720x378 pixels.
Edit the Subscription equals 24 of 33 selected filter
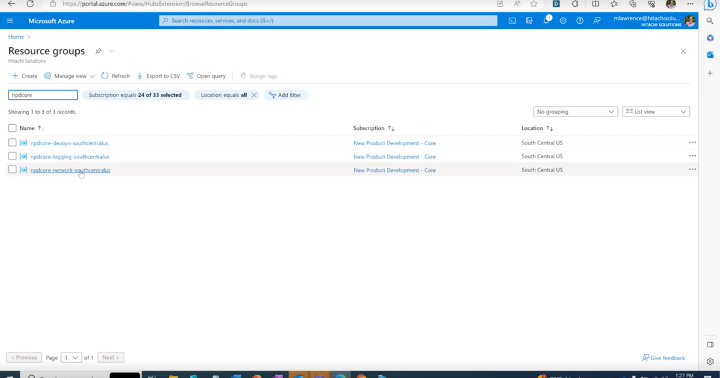(135, 95)
